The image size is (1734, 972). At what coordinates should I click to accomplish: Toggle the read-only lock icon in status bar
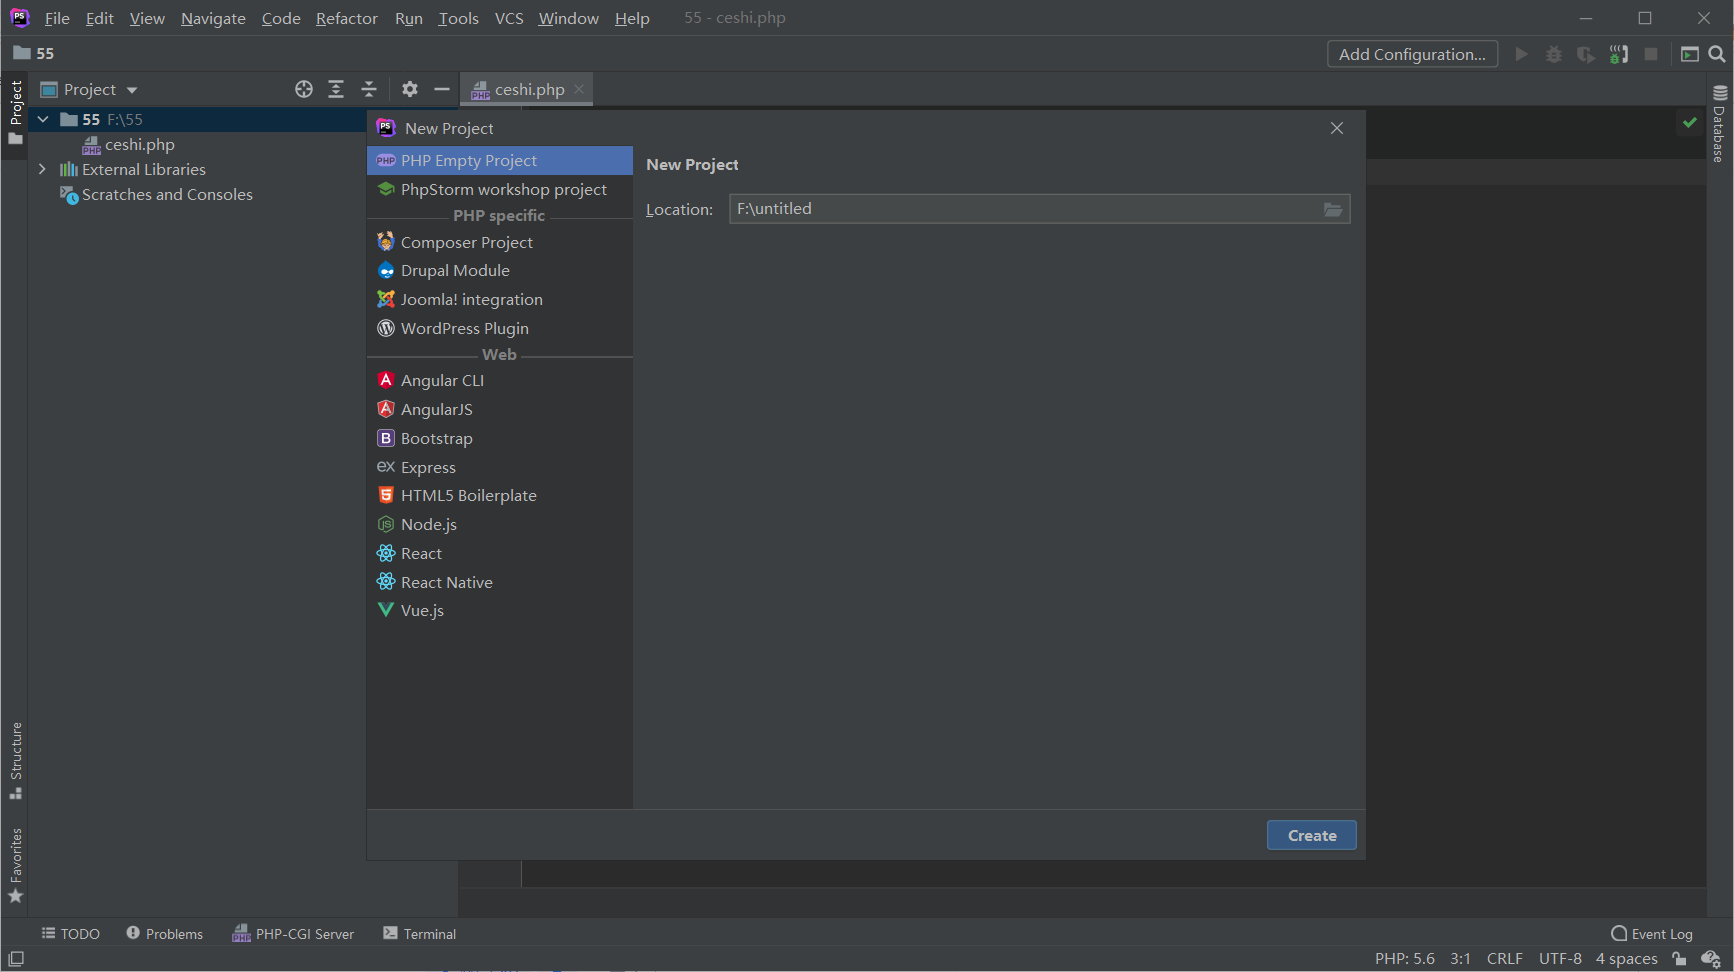1680,959
